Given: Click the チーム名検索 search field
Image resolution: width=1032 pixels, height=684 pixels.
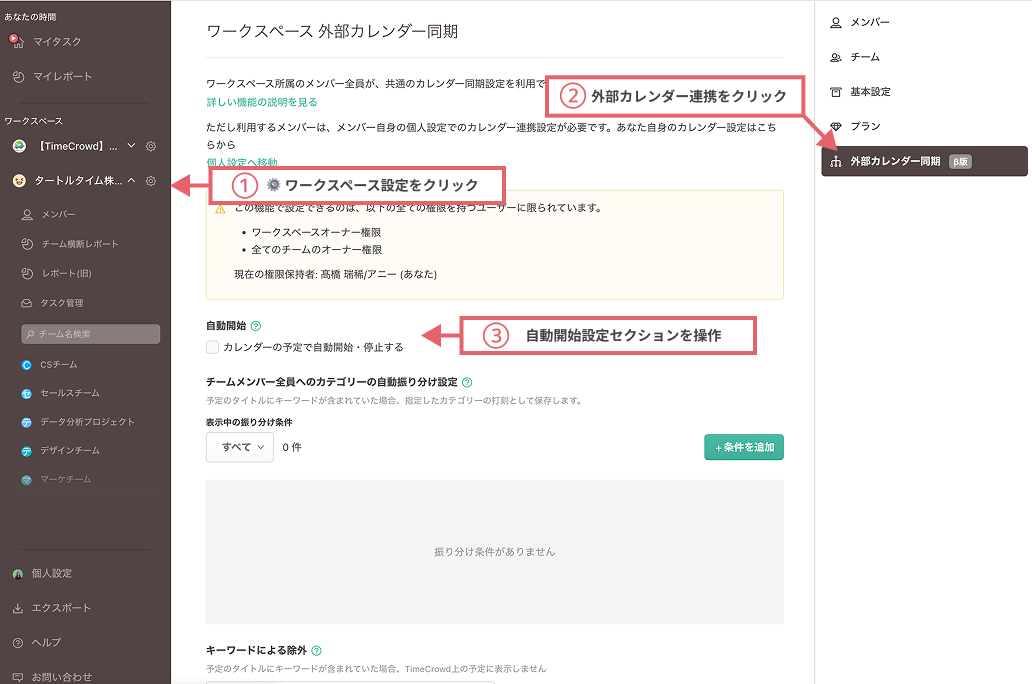Looking at the screenshot, I should [x=91, y=334].
